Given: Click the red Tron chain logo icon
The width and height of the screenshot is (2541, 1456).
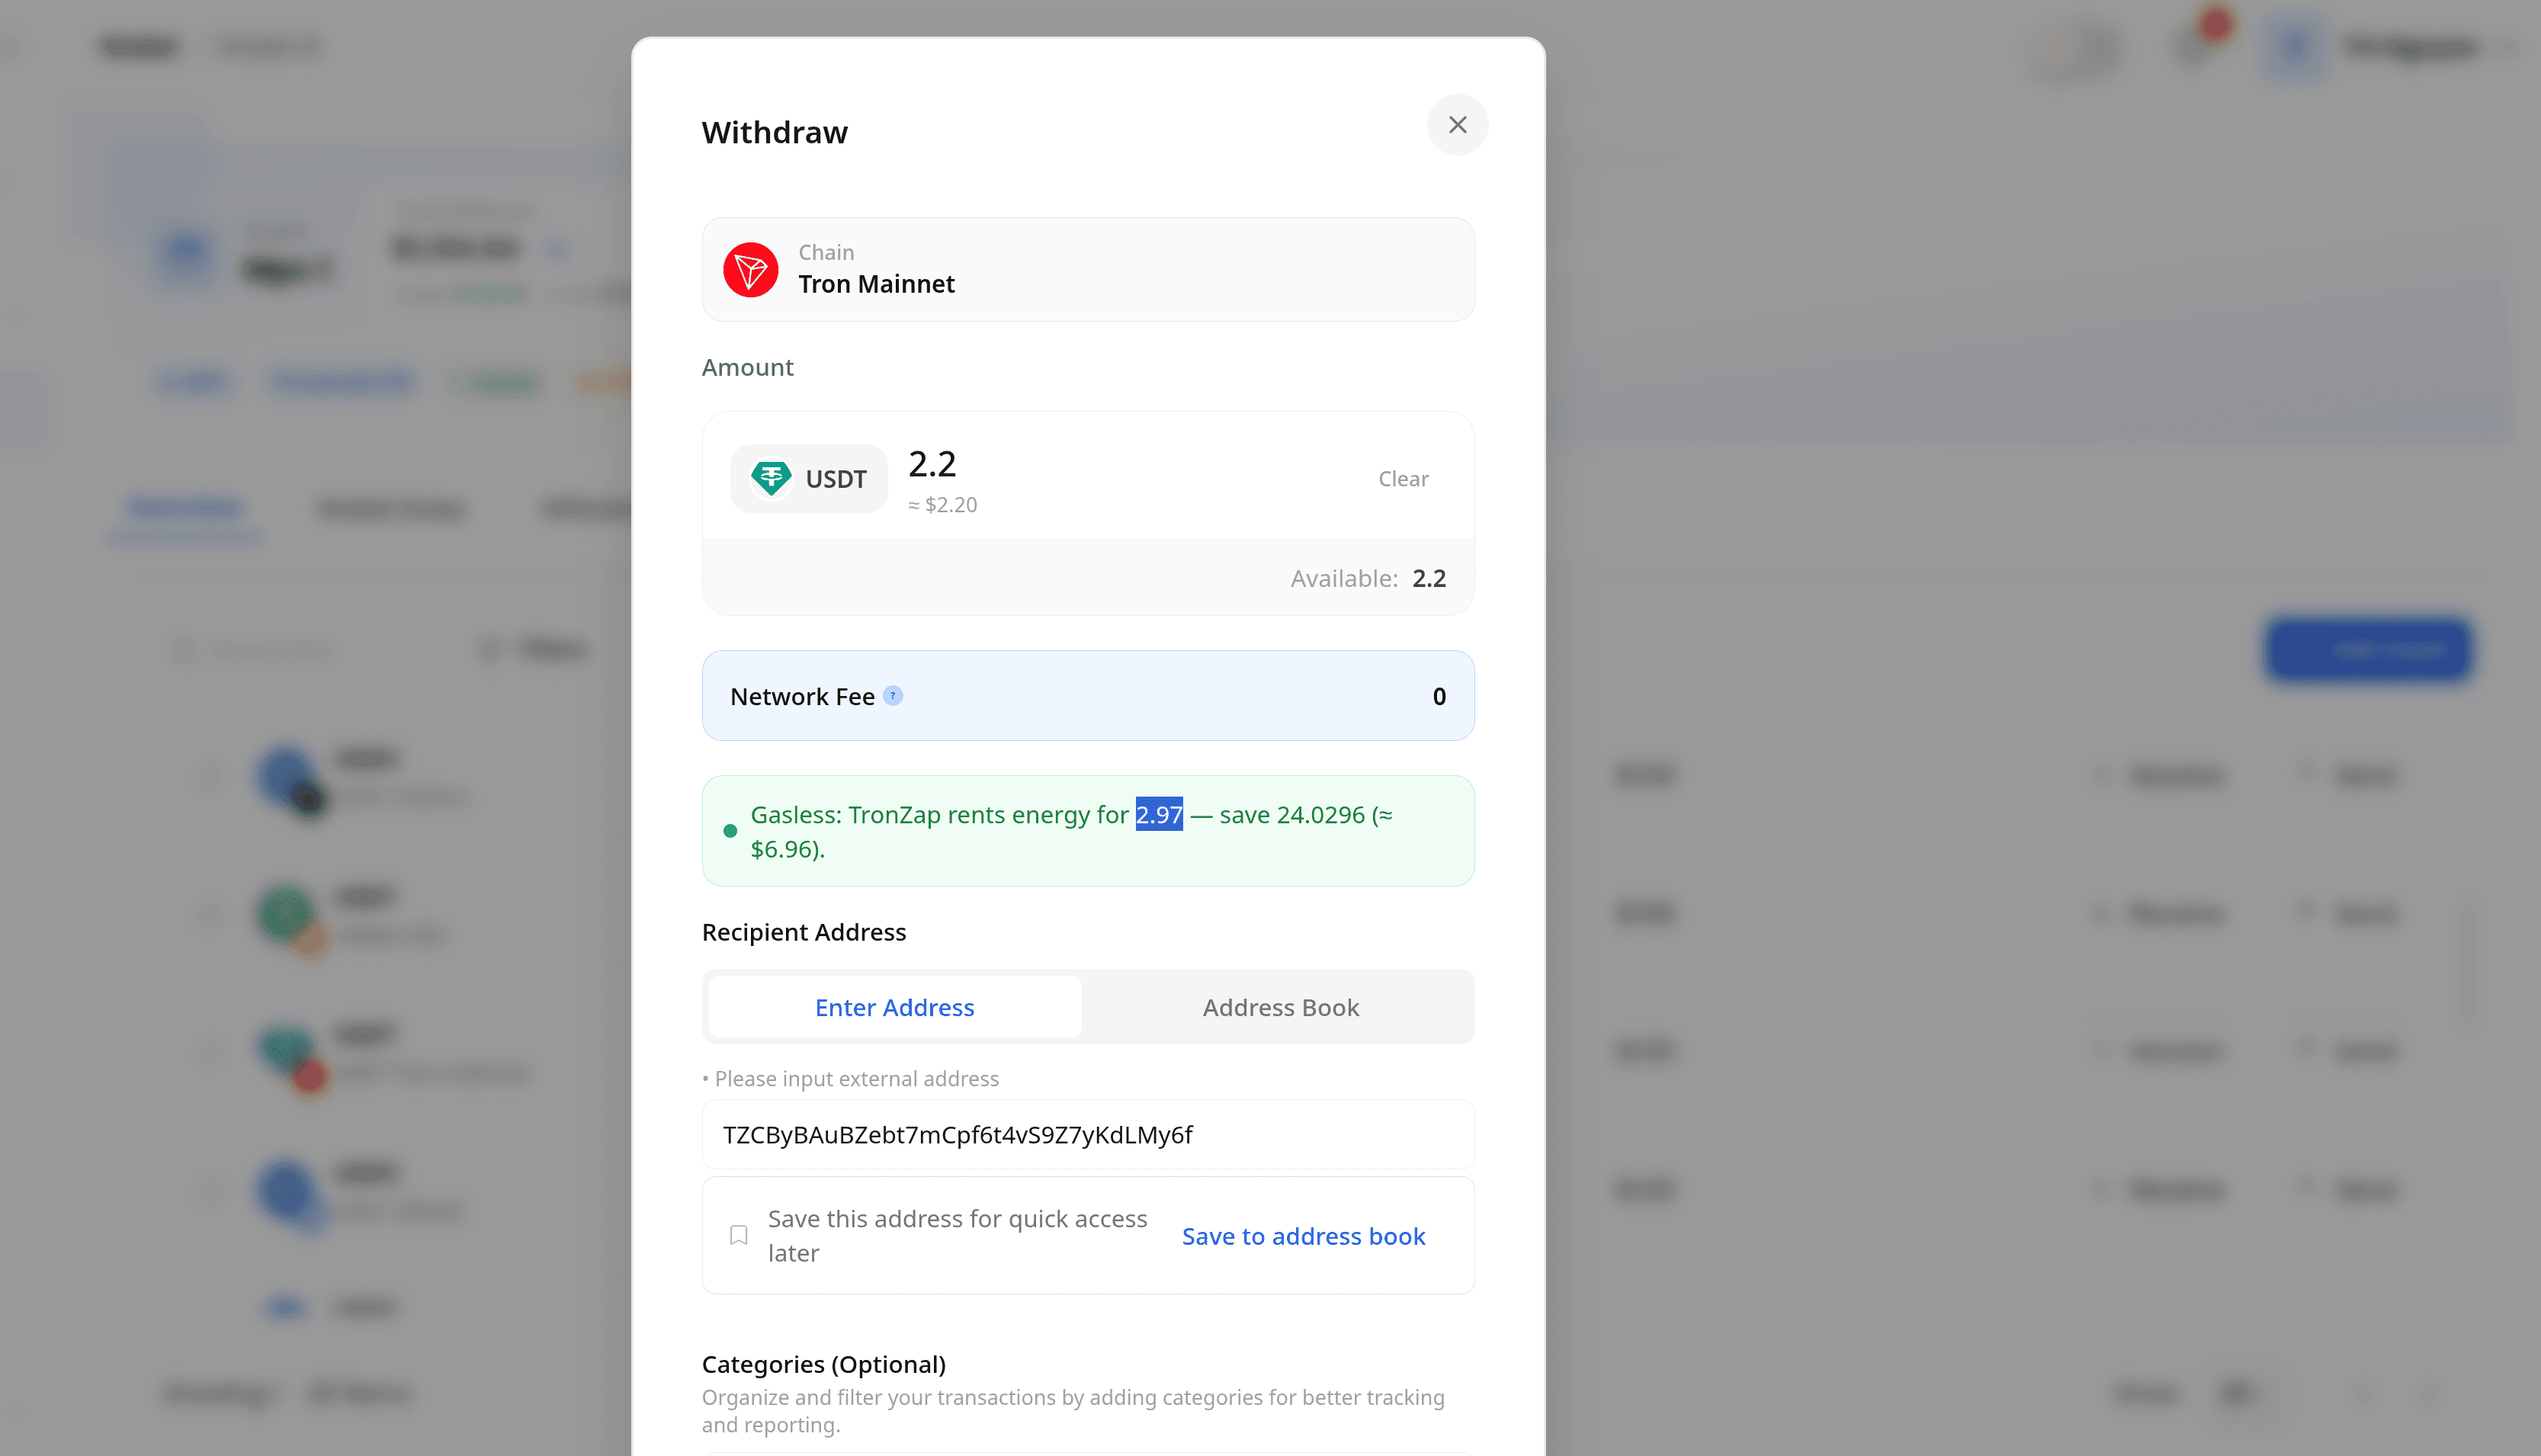Looking at the screenshot, I should coord(751,269).
